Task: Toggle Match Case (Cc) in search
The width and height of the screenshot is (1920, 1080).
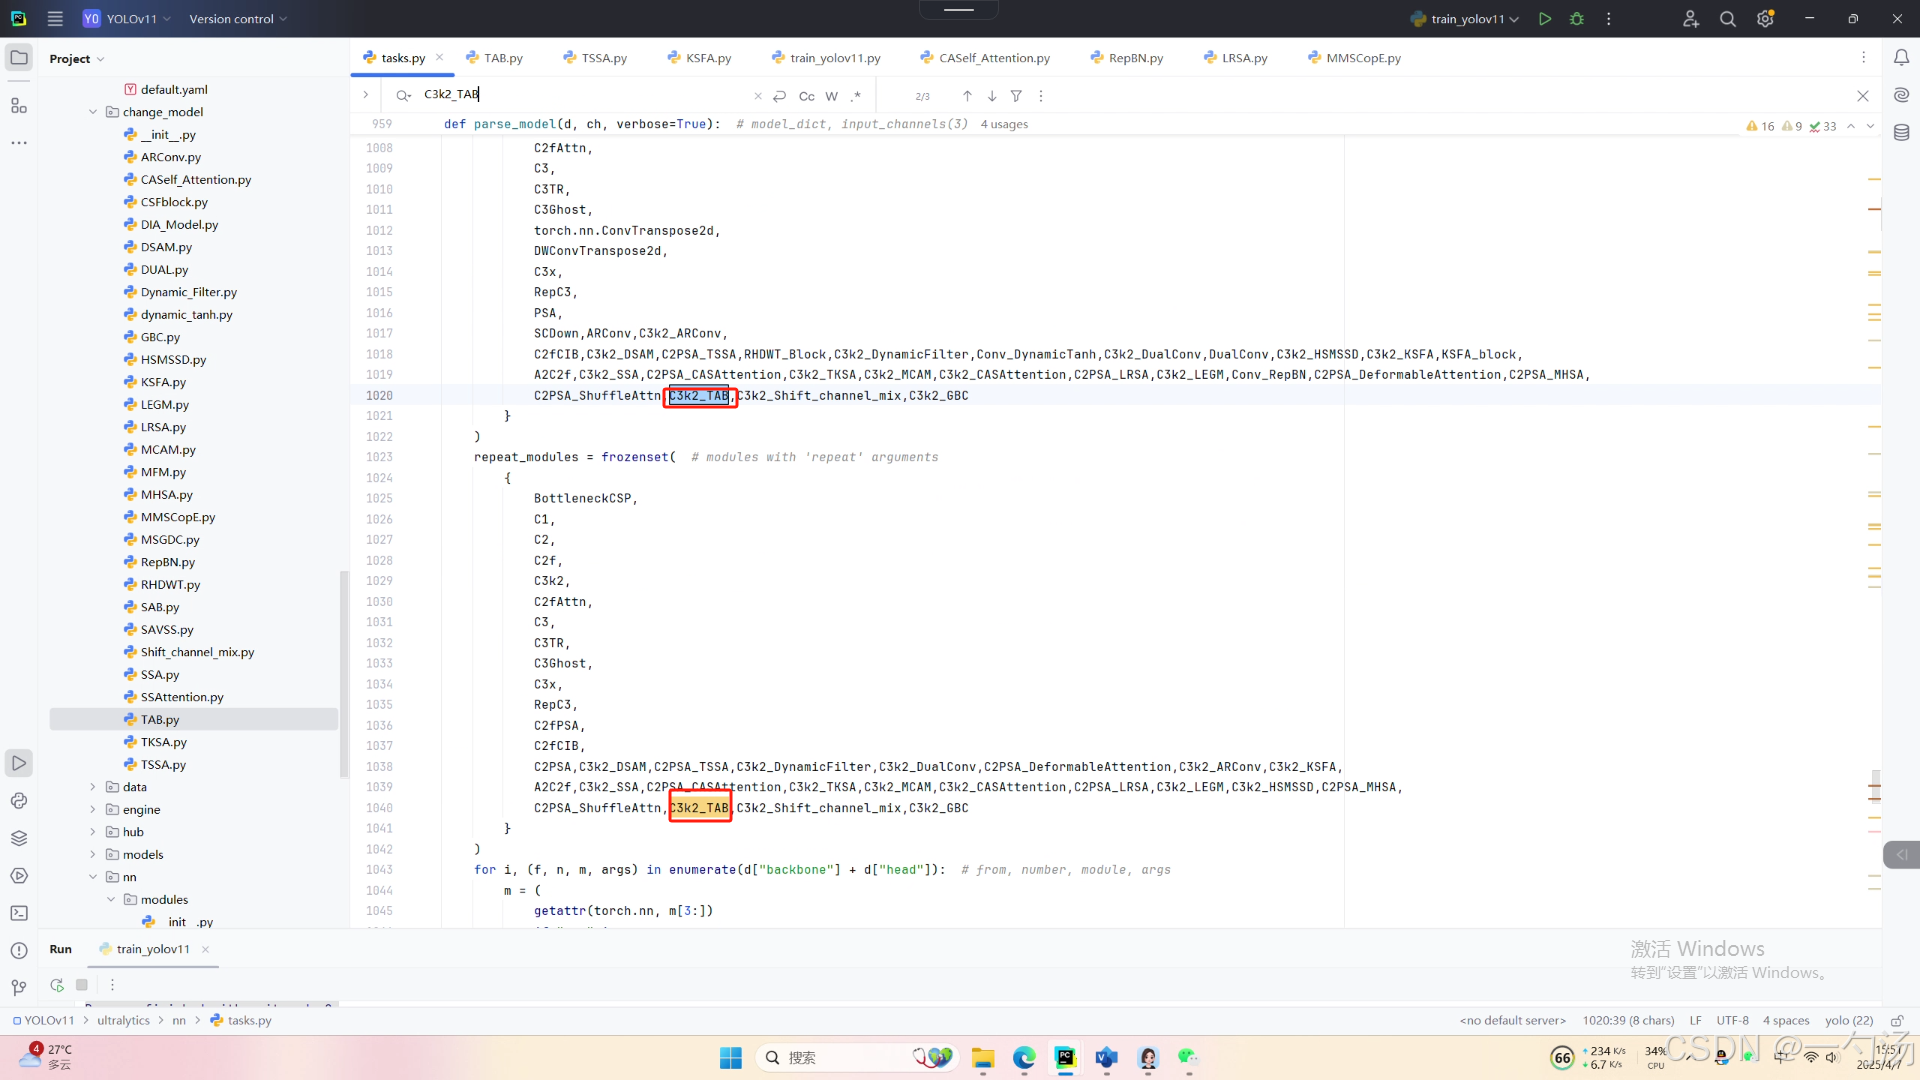Action: click(x=806, y=96)
